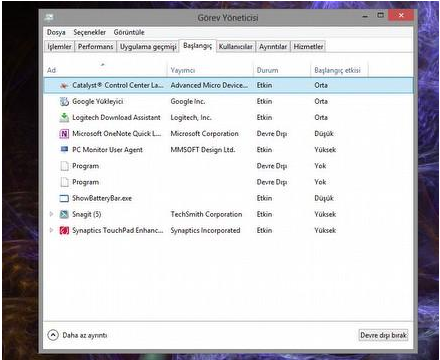Click the Düşük impact of ShowBatteryBar.exe

point(324,198)
